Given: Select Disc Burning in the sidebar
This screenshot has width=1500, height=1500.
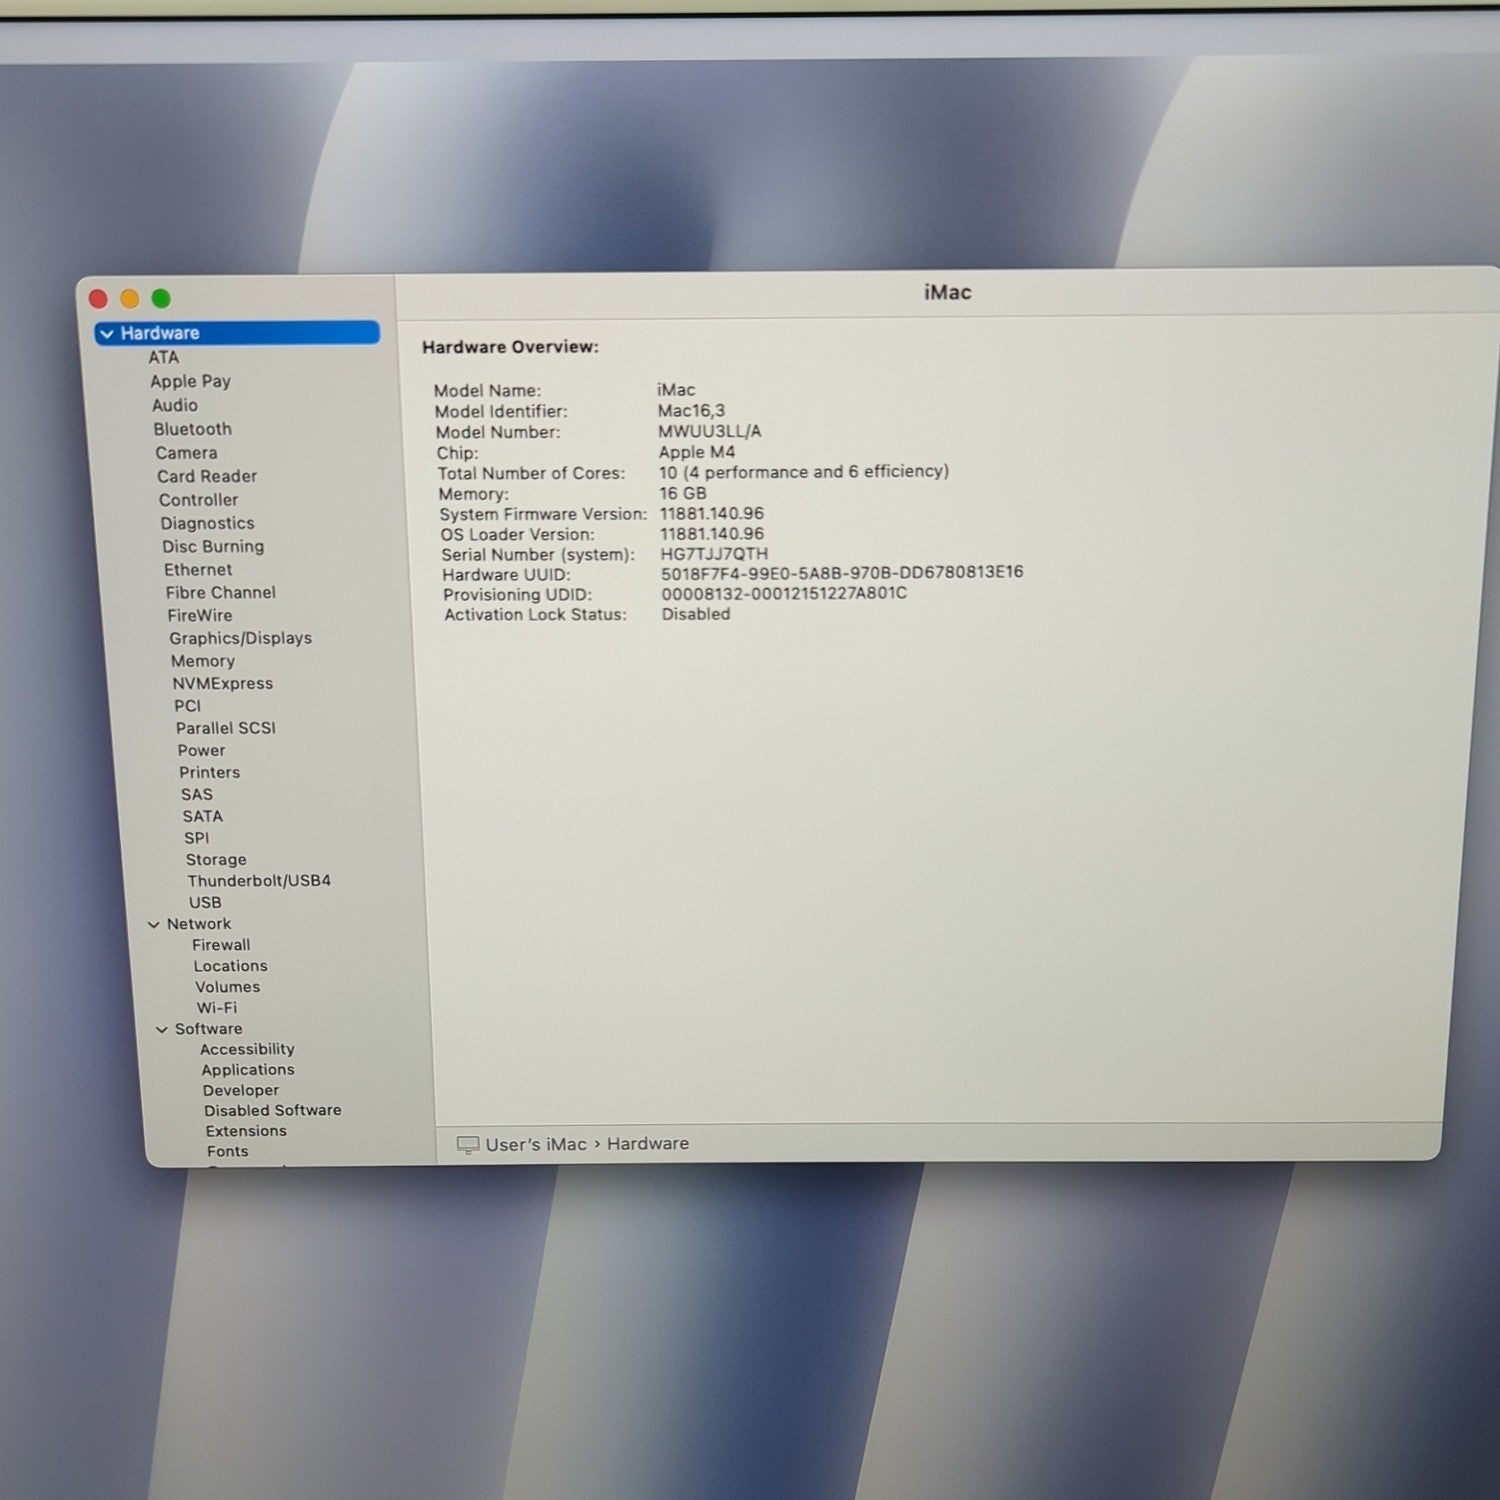Looking at the screenshot, I should click(213, 547).
